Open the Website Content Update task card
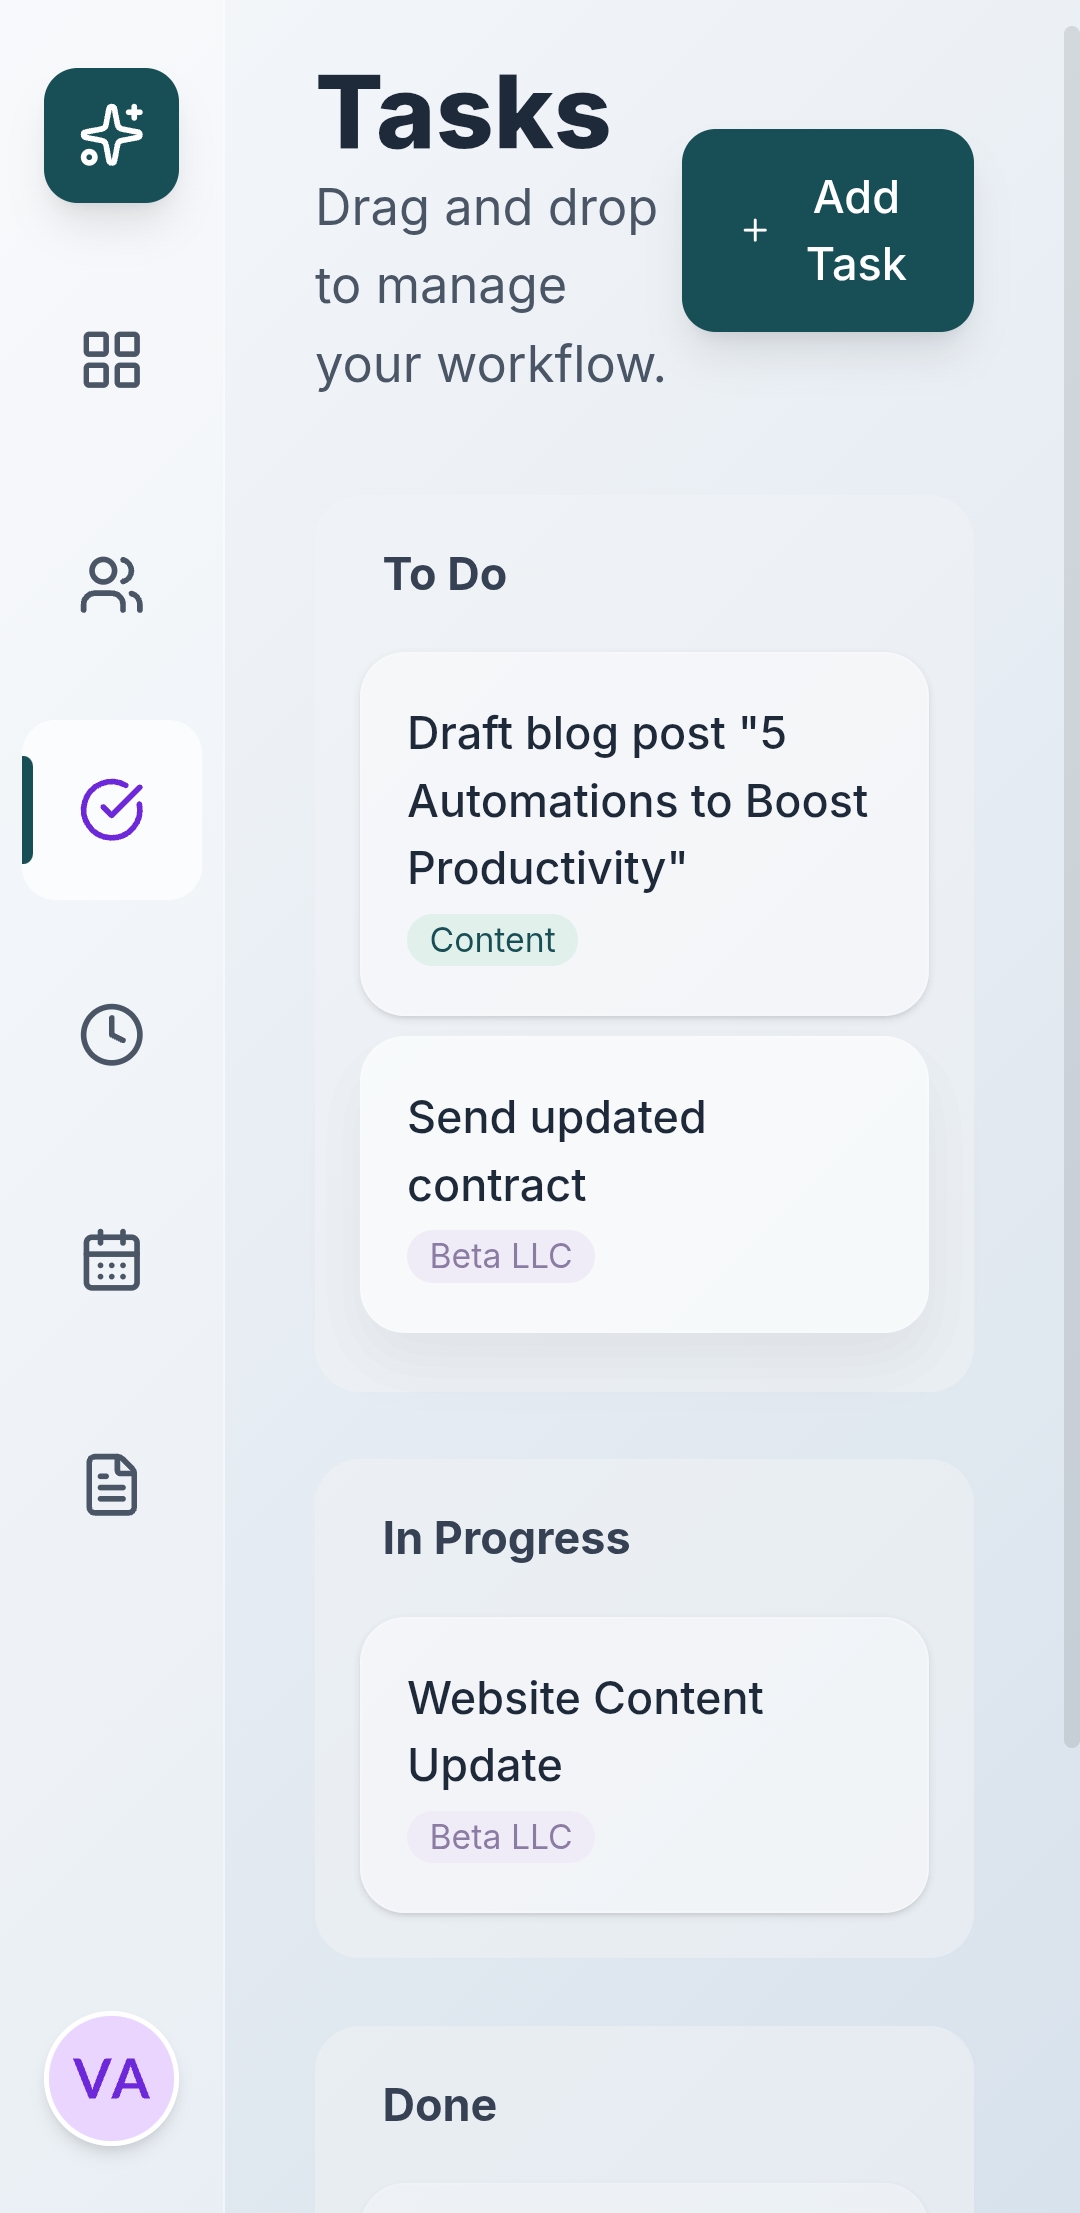The height and width of the screenshot is (2213, 1080). click(x=644, y=1765)
